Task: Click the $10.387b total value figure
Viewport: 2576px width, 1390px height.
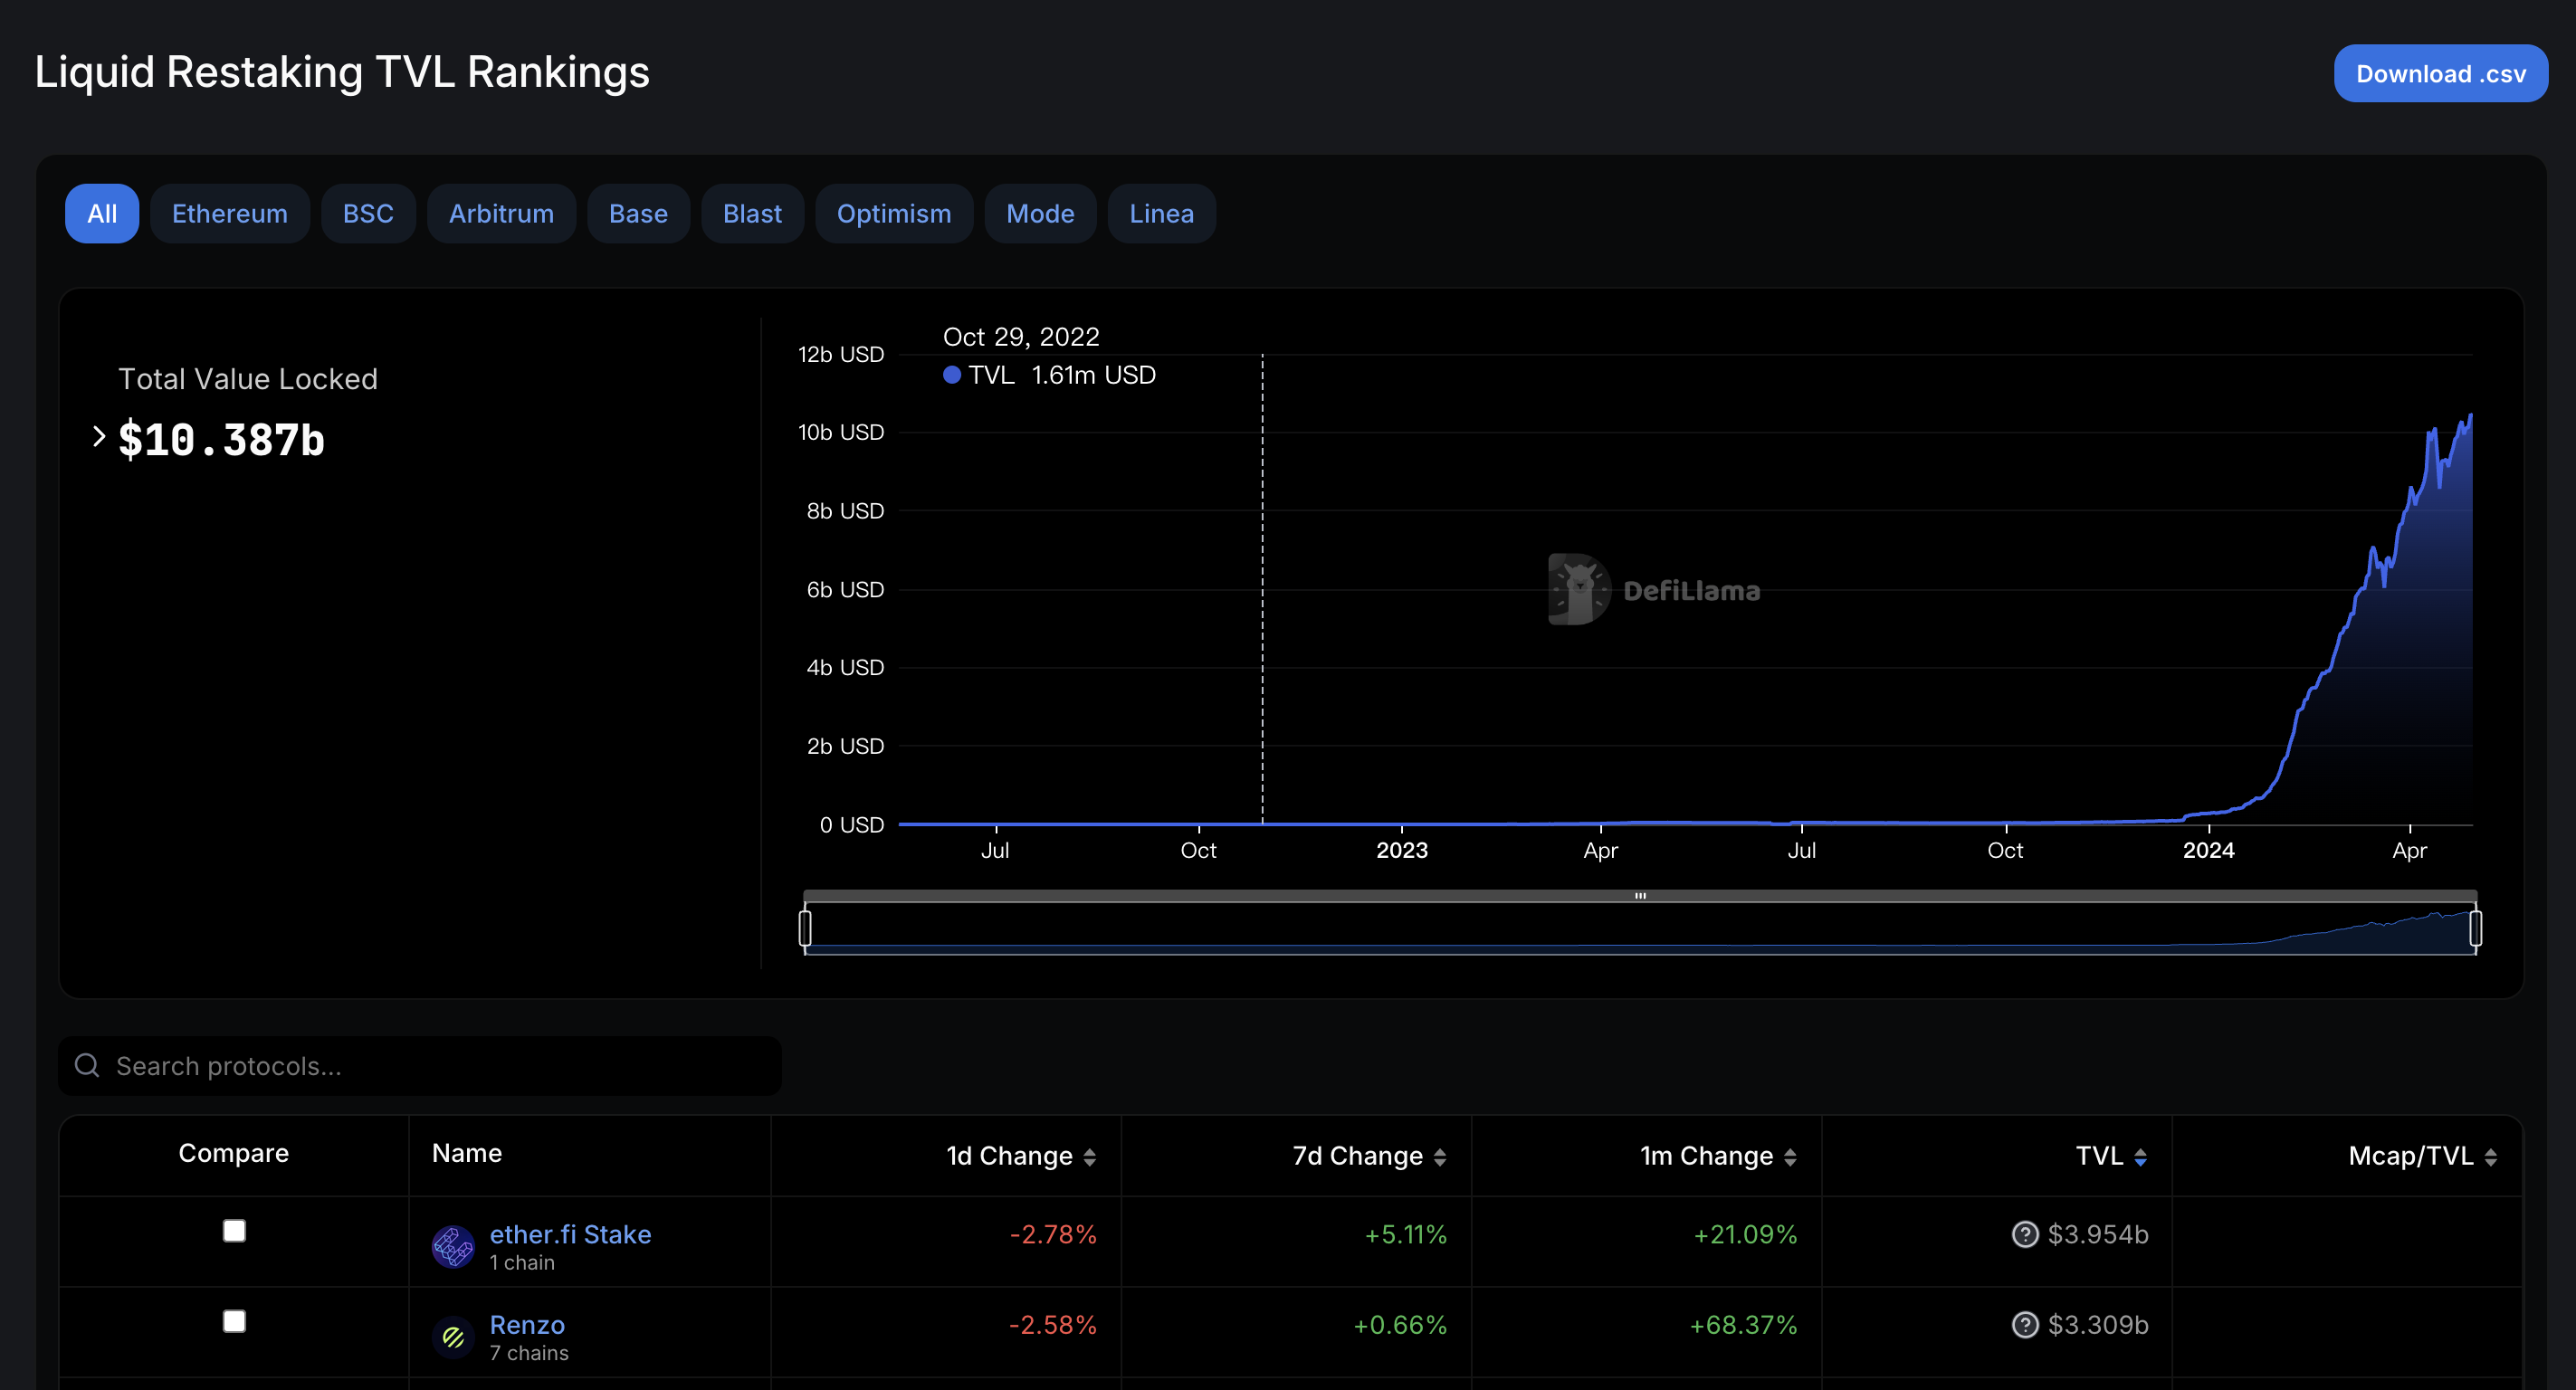Action: [221, 440]
